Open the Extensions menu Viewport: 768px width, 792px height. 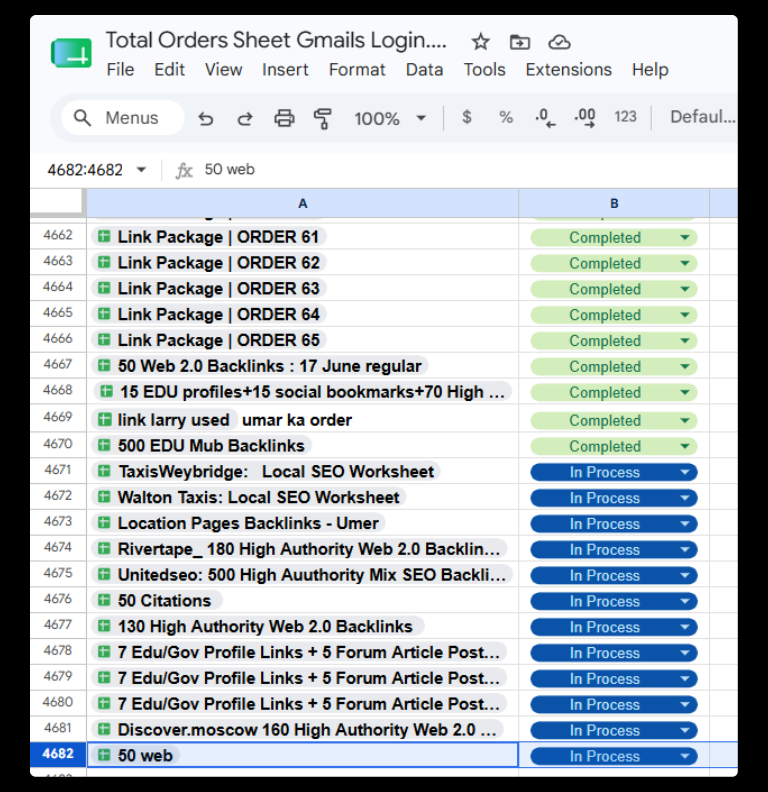(x=568, y=69)
